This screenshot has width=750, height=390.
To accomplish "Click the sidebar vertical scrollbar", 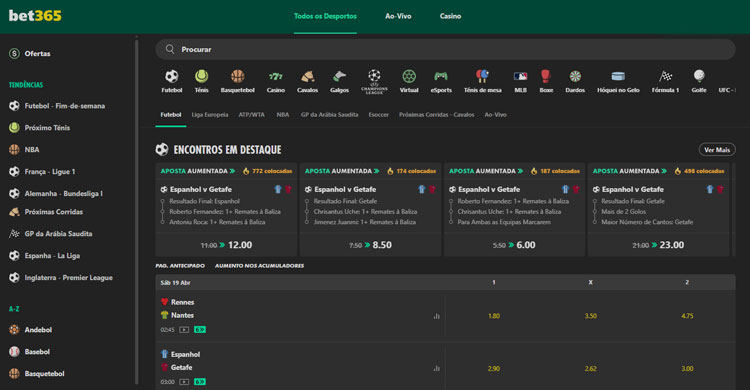I will click(136, 211).
